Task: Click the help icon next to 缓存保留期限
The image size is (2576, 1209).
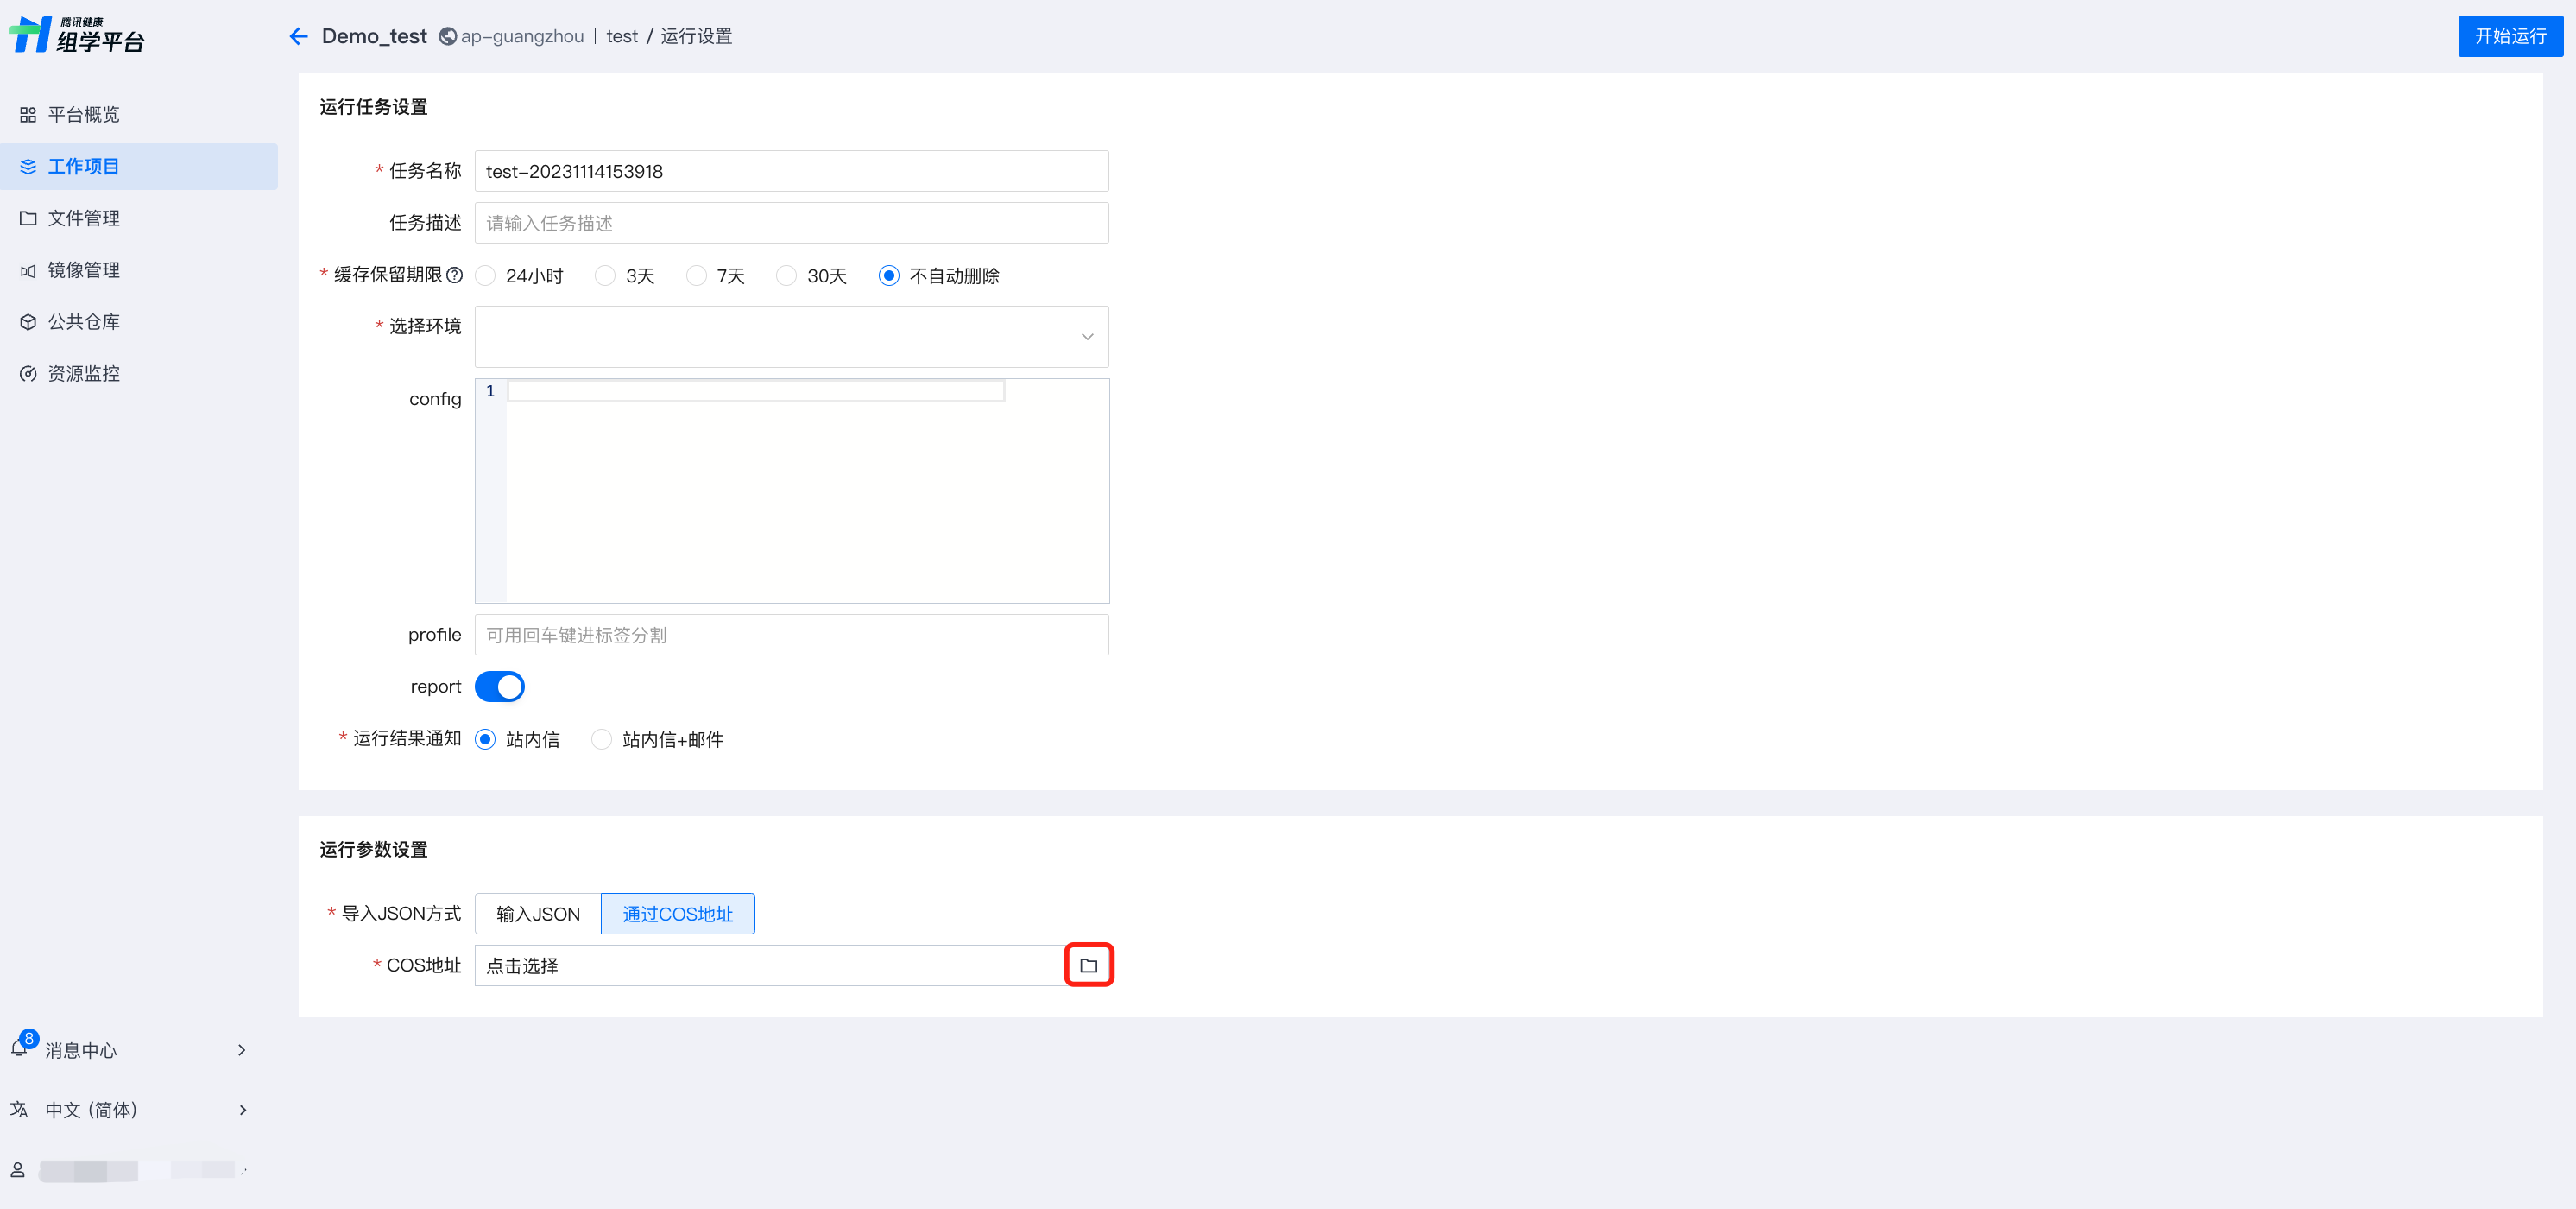Action: tap(455, 275)
